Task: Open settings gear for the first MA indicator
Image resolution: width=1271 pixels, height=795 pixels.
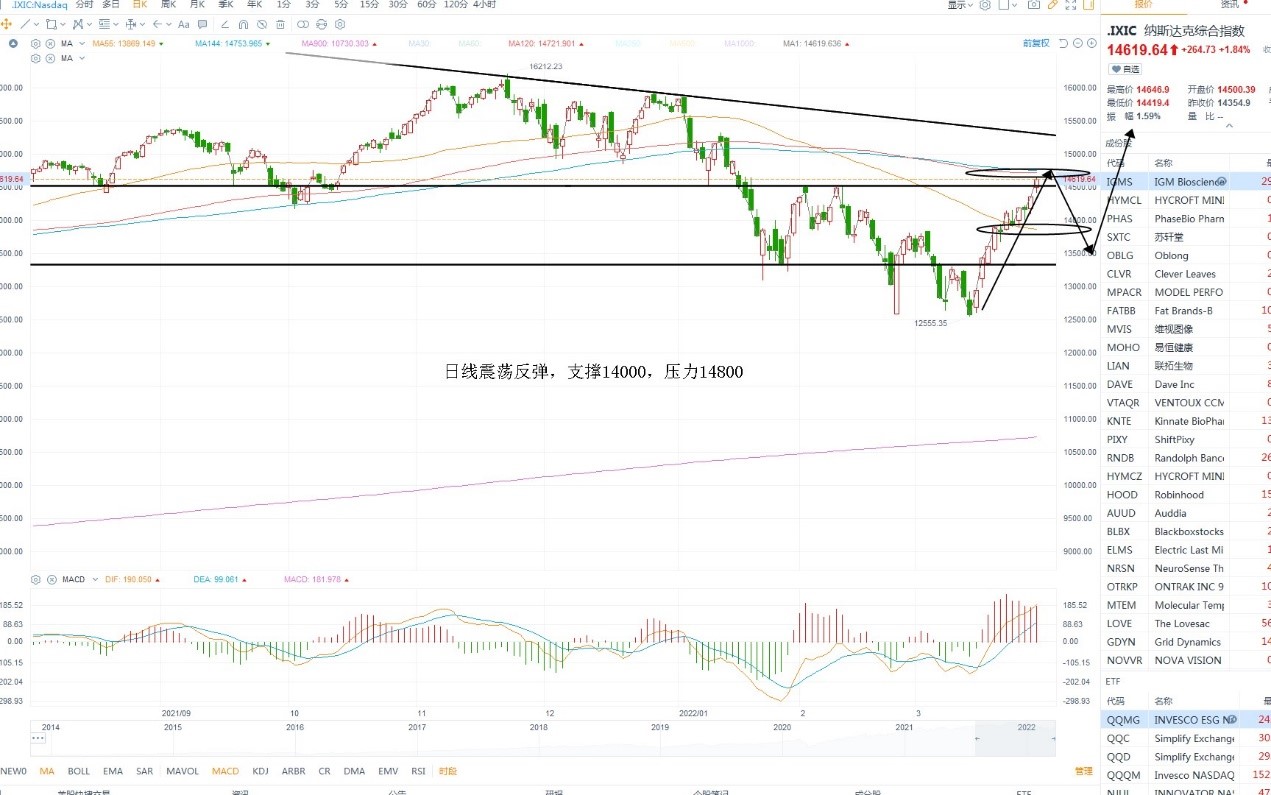Action: pos(36,44)
